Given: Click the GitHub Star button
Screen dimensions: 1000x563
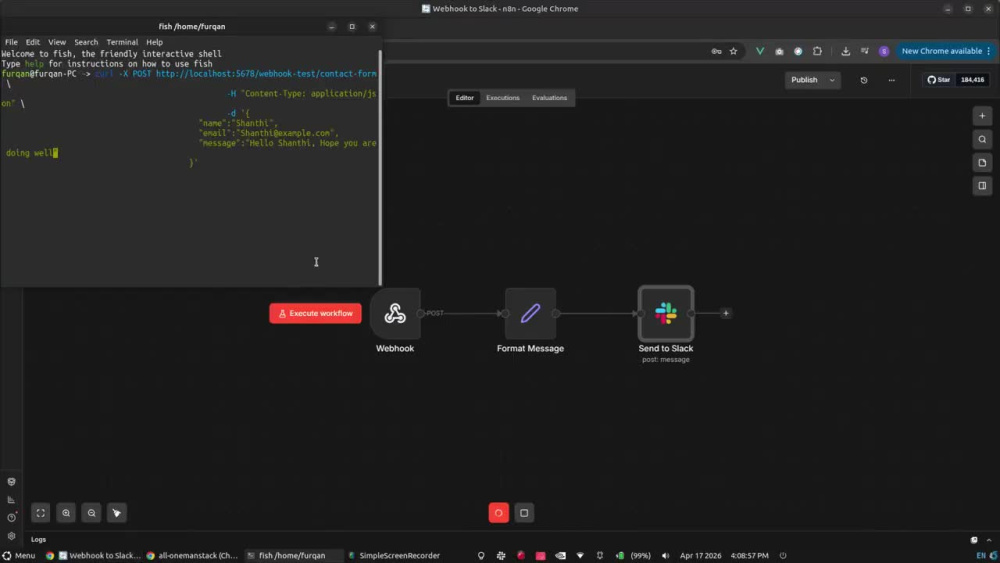Looking at the screenshot, I should 939,80.
